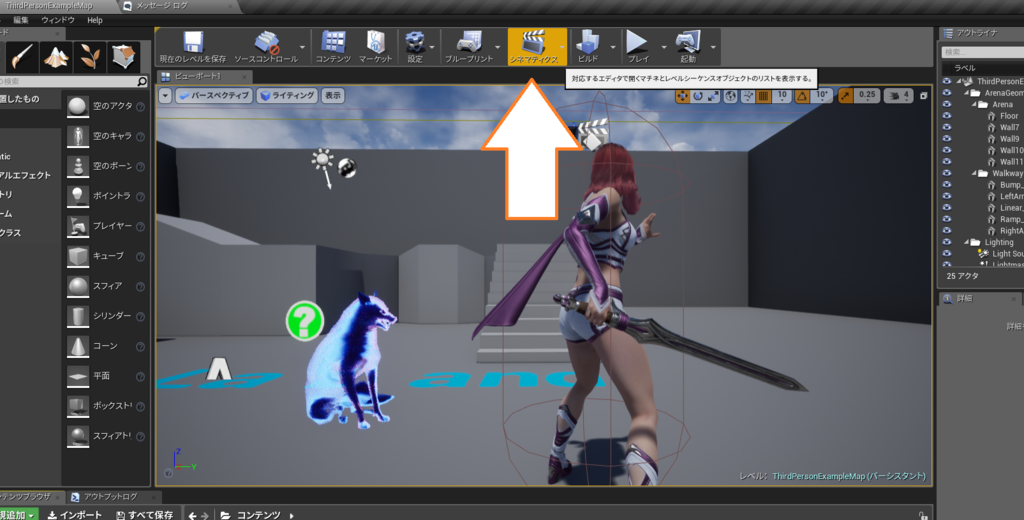This screenshot has width=1024, height=520.
Task: Click the インポート (Import) button
Action: point(74,515)
